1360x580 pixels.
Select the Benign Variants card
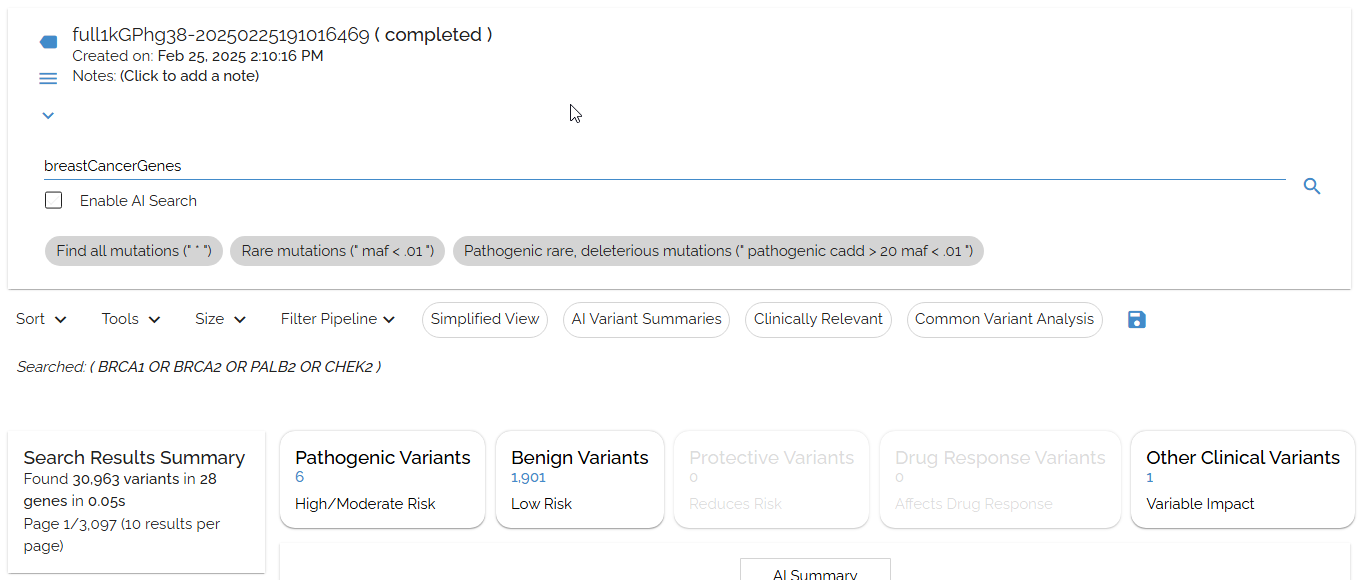(580, 479)
